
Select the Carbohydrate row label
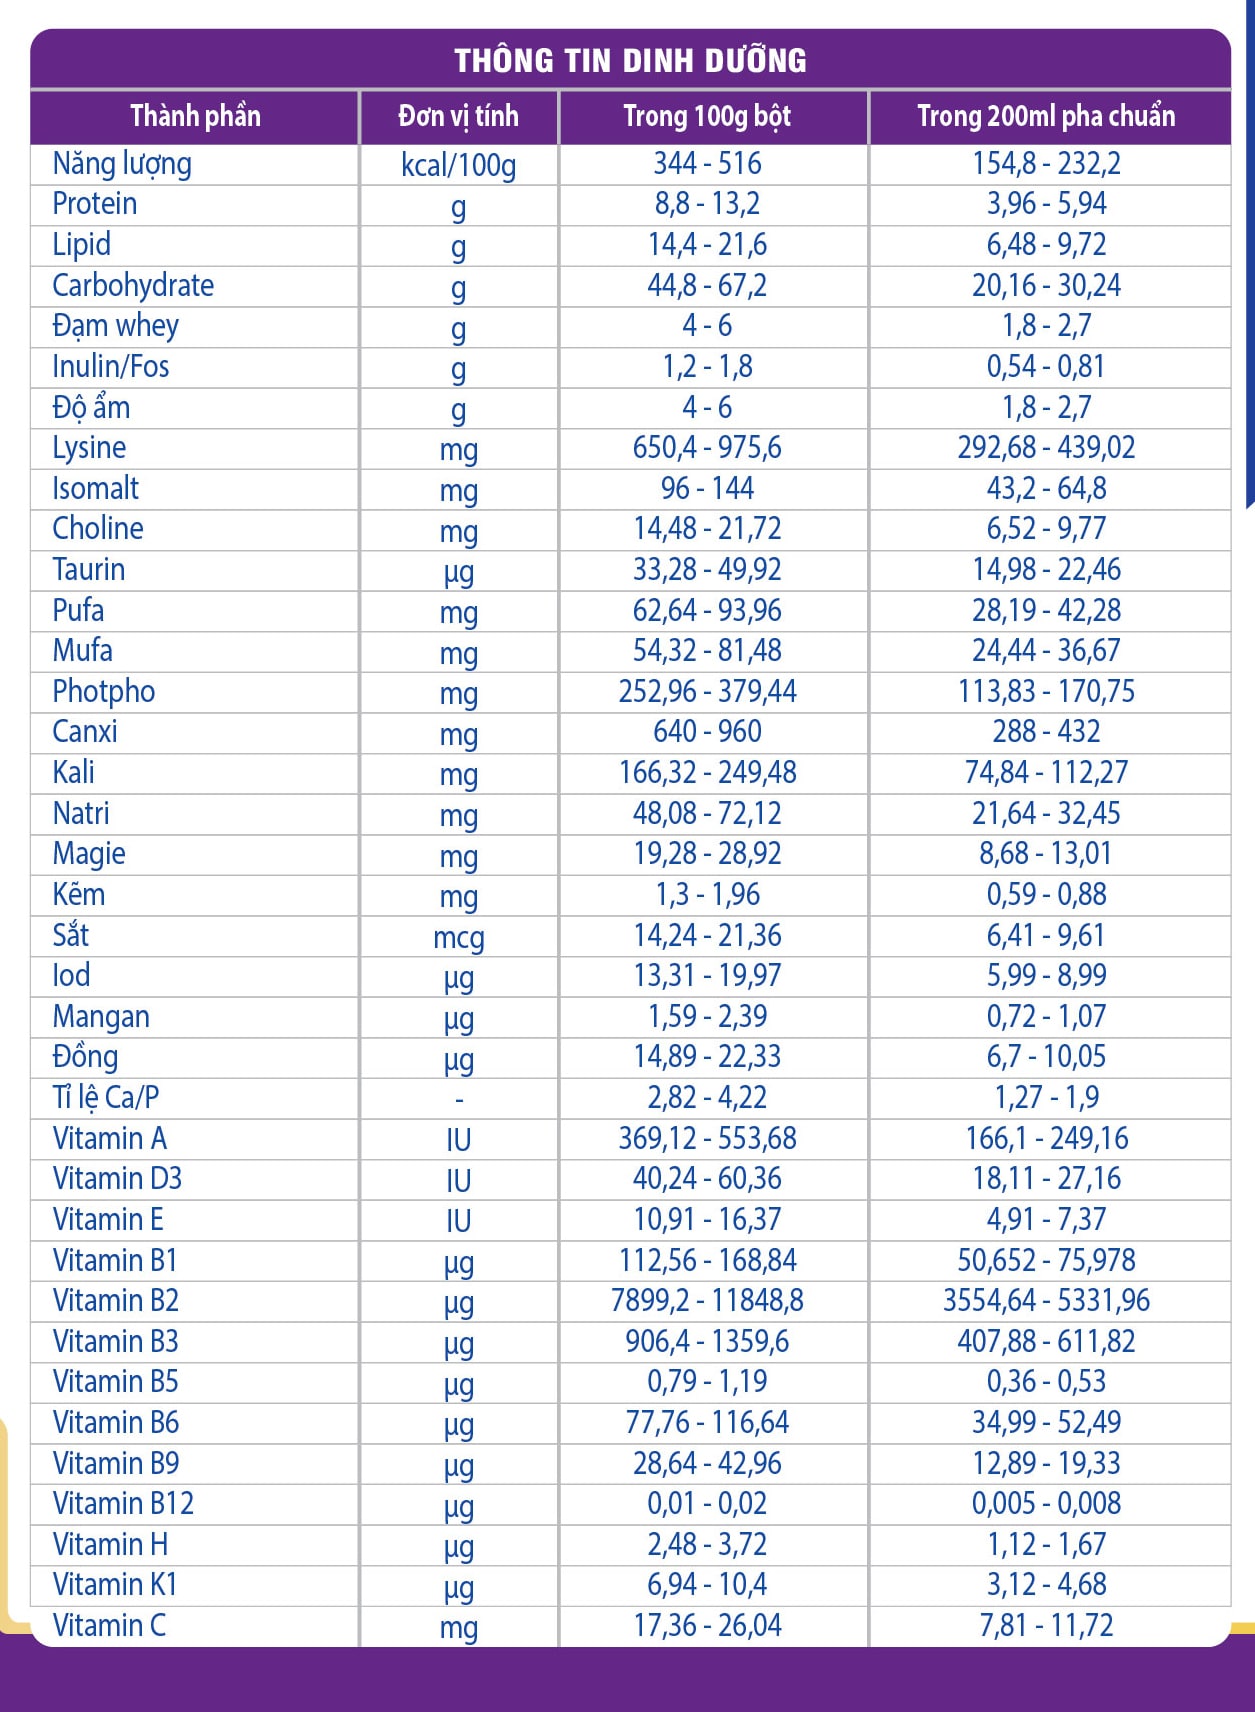pyautogui.click(x=133, y=286)
